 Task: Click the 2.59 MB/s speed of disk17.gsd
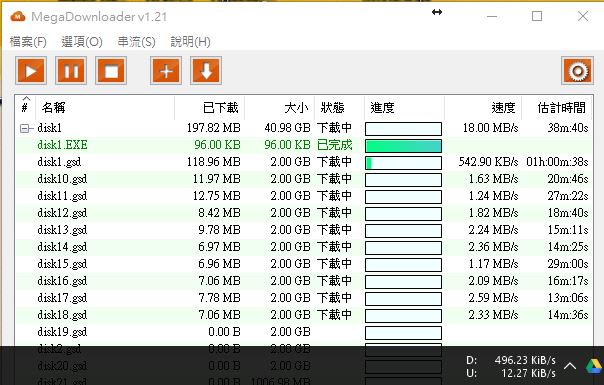click(x=493, y=298)
